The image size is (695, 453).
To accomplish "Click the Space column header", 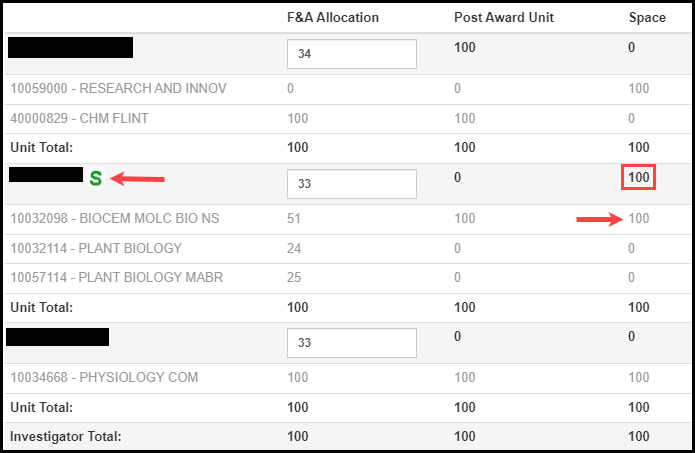I will (647, 18).
